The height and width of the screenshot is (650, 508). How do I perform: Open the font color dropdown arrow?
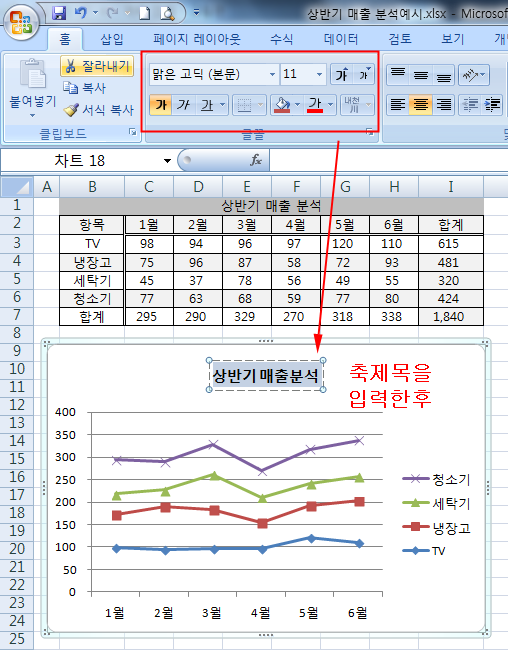(x=331, y=105)
